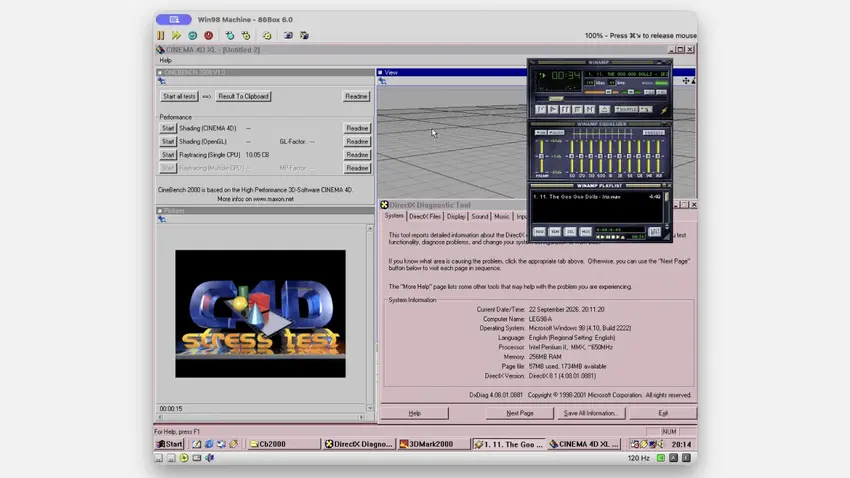Open Winamp playlist REM menu
This screenshot has height=478, width=850.
[555, 231]
